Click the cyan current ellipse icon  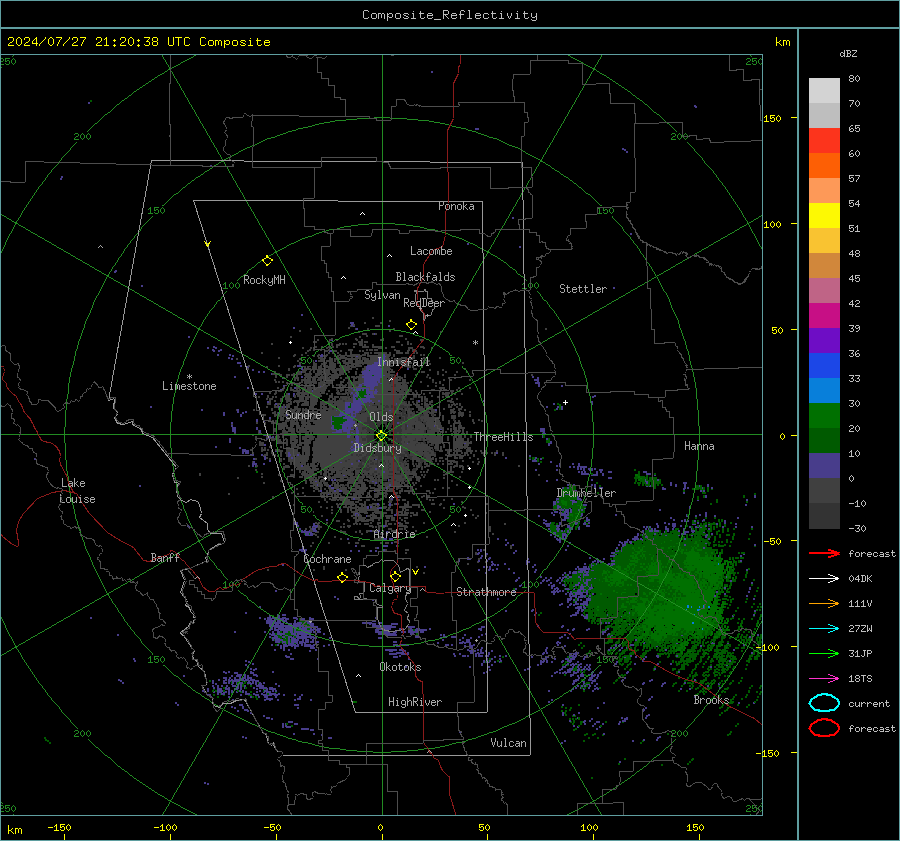[824, 703]
